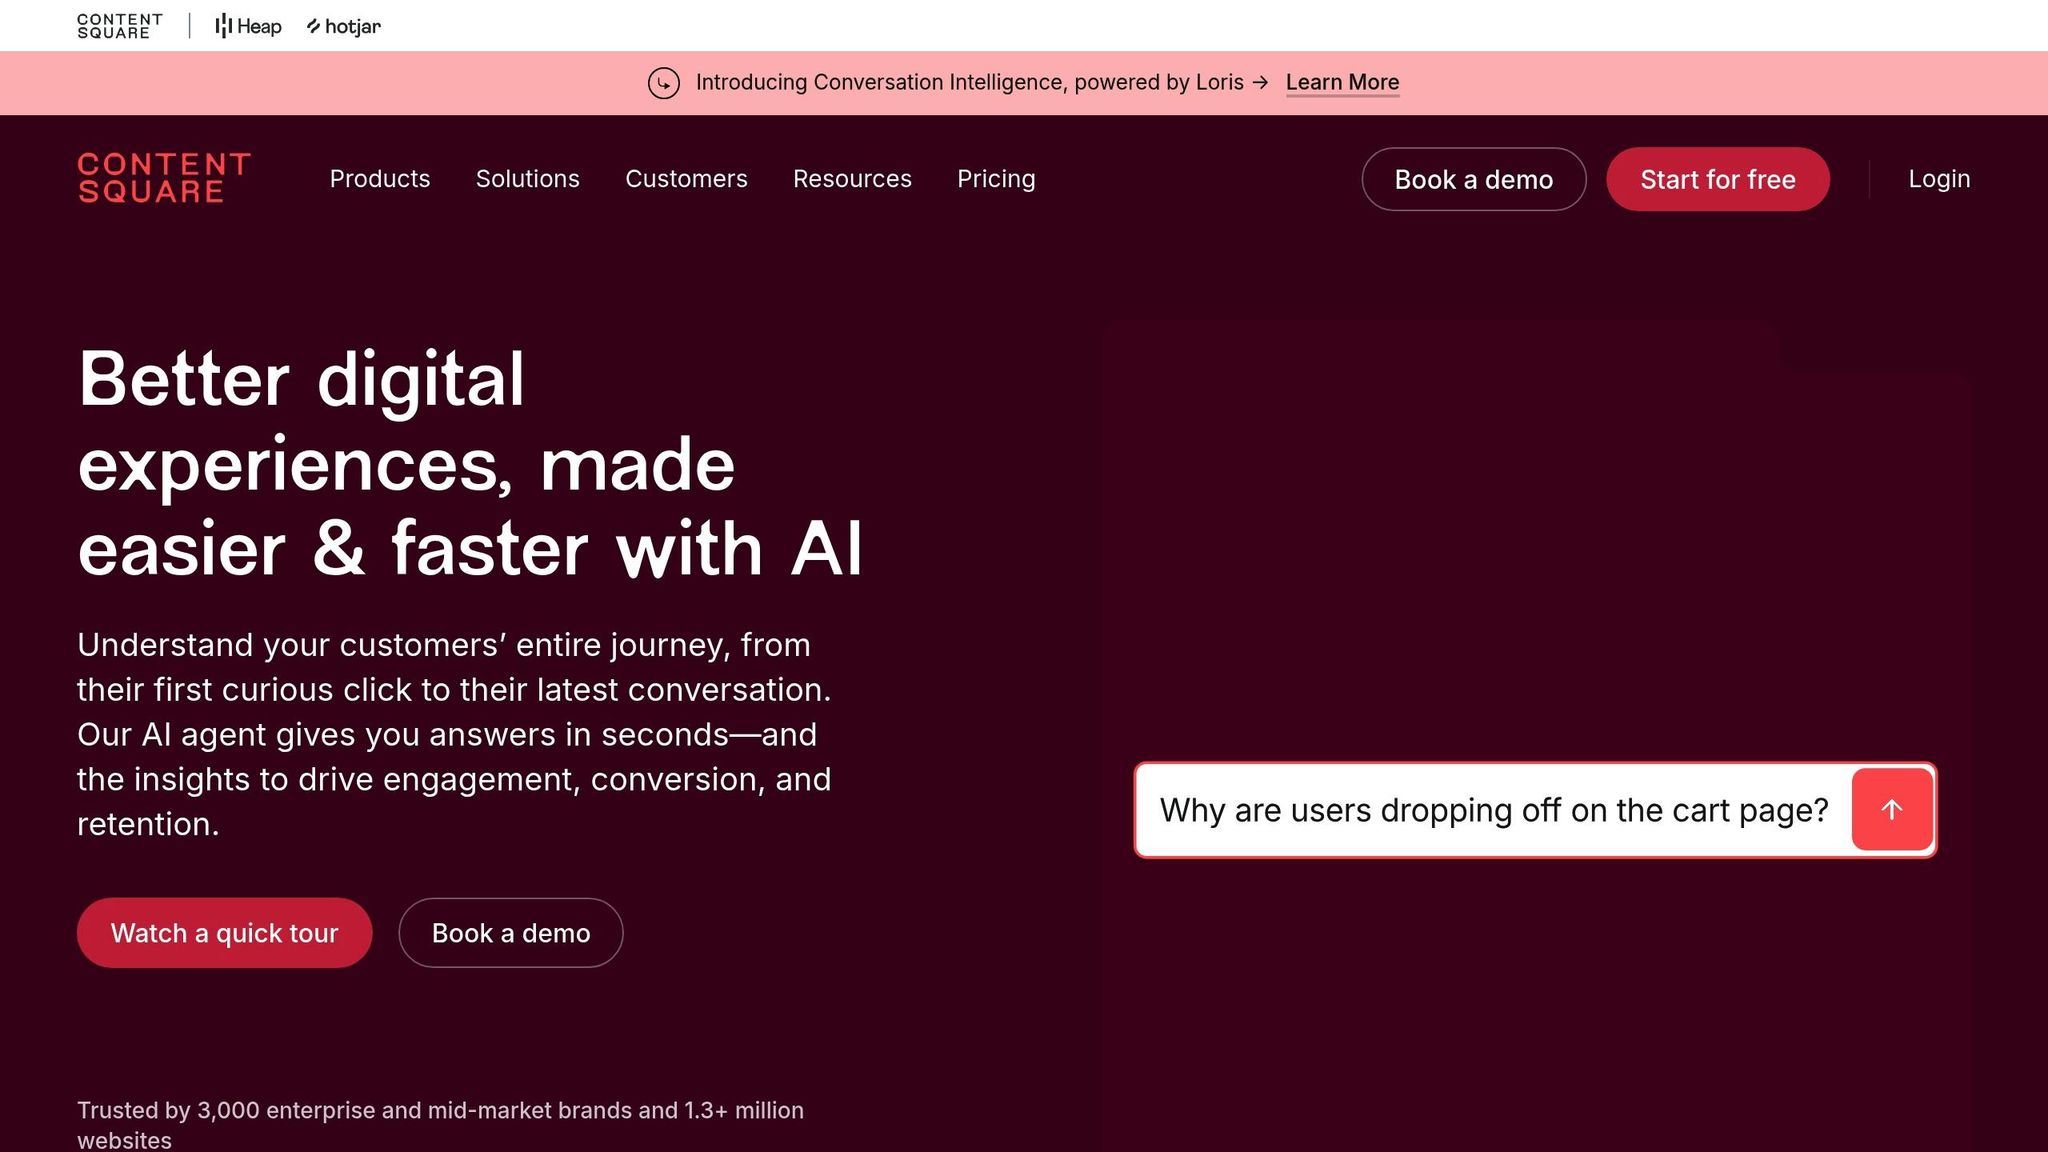This screenshot has width=2048, height=1152.
Task: Click the red Contentsquare main logo
Action: pos(164,178)
